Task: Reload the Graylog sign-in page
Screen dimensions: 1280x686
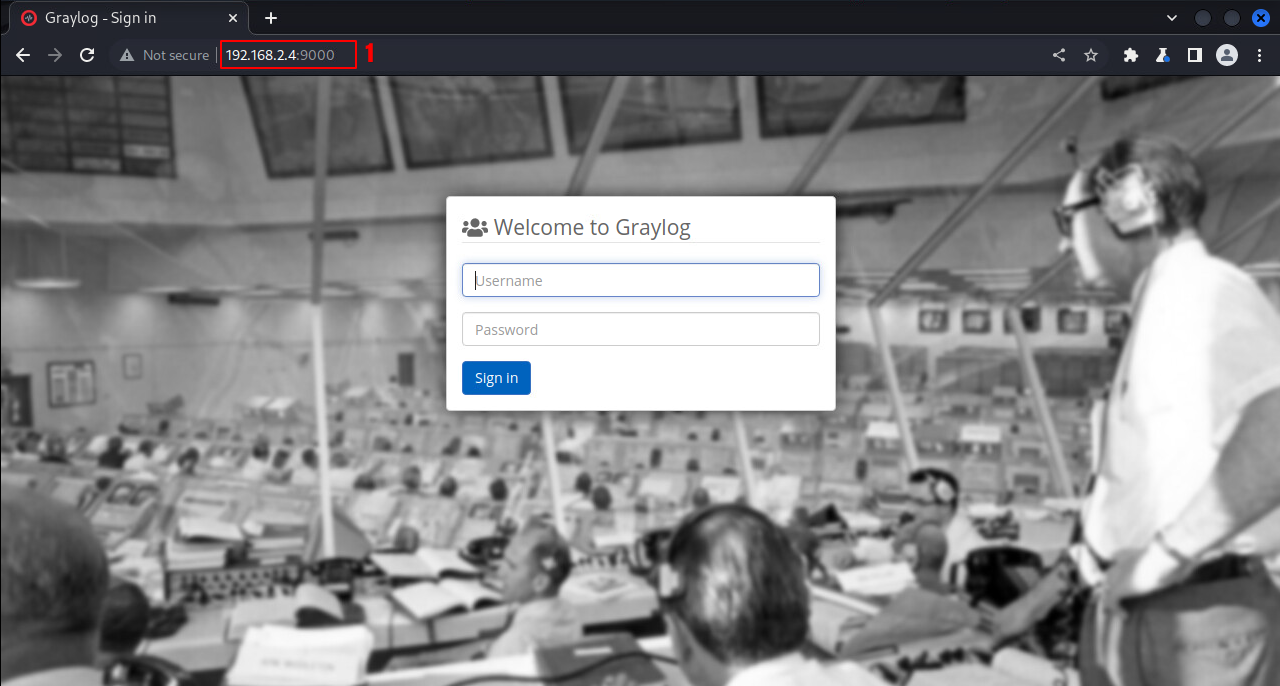Action: 87,55
